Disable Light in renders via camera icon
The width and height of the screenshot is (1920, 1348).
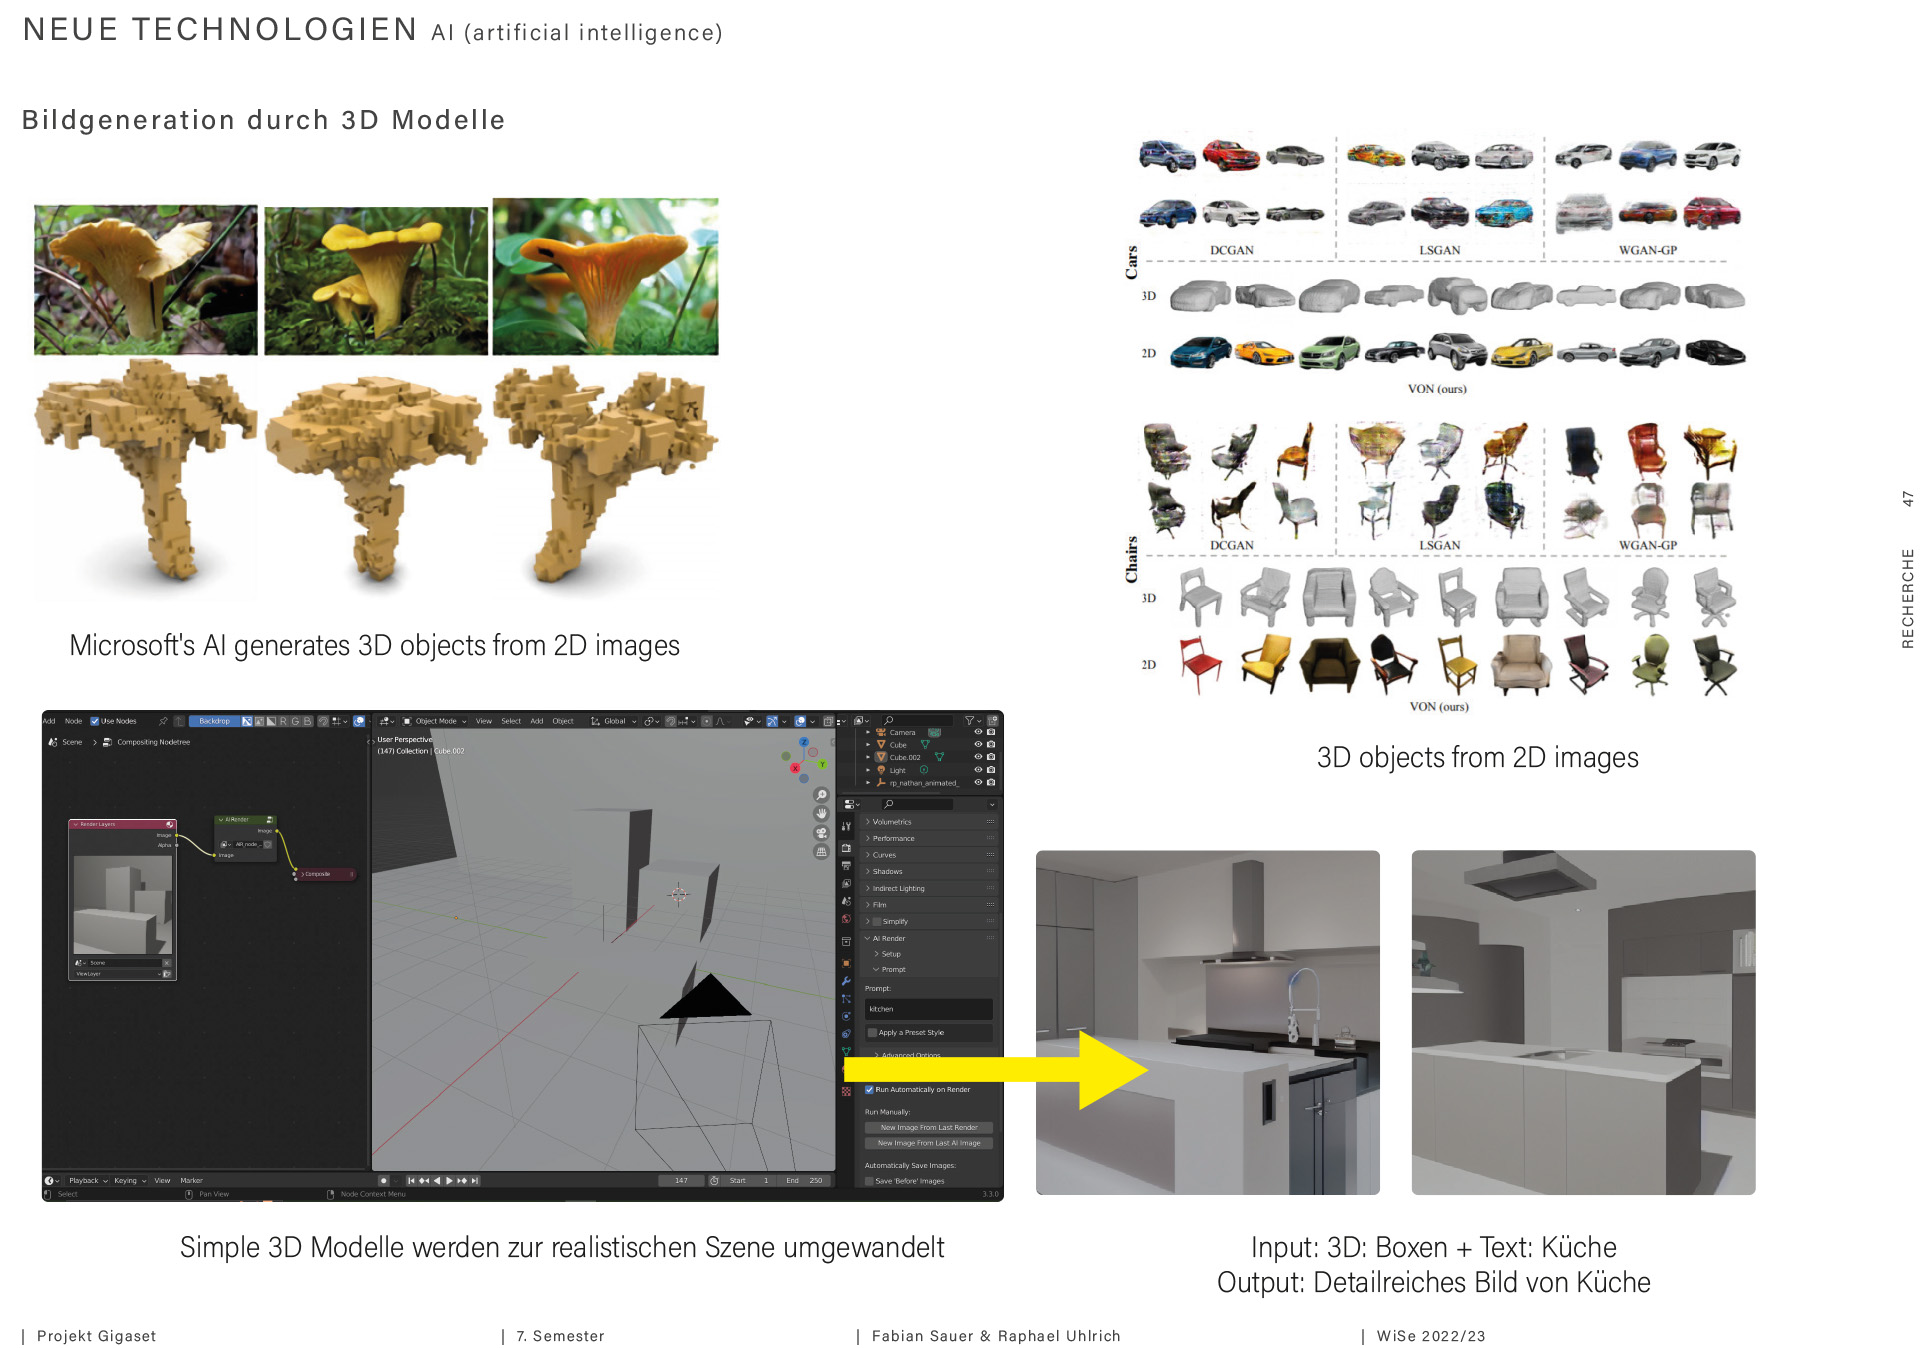(991, 770)
